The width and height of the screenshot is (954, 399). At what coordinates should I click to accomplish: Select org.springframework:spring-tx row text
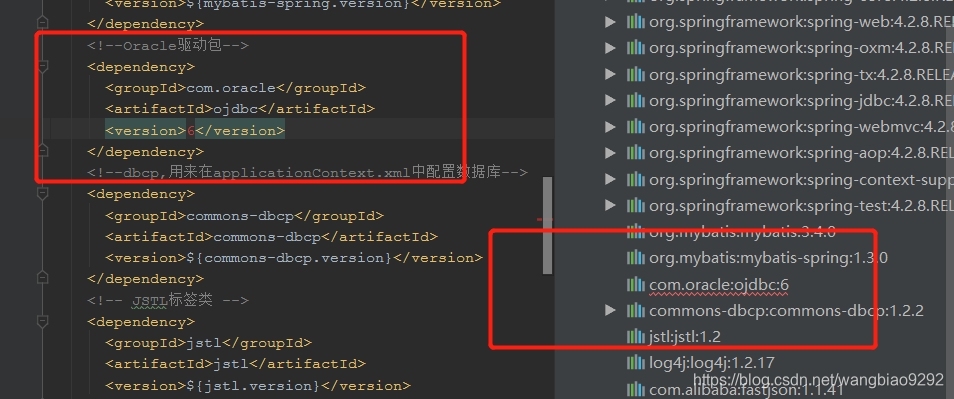(801, 74)
